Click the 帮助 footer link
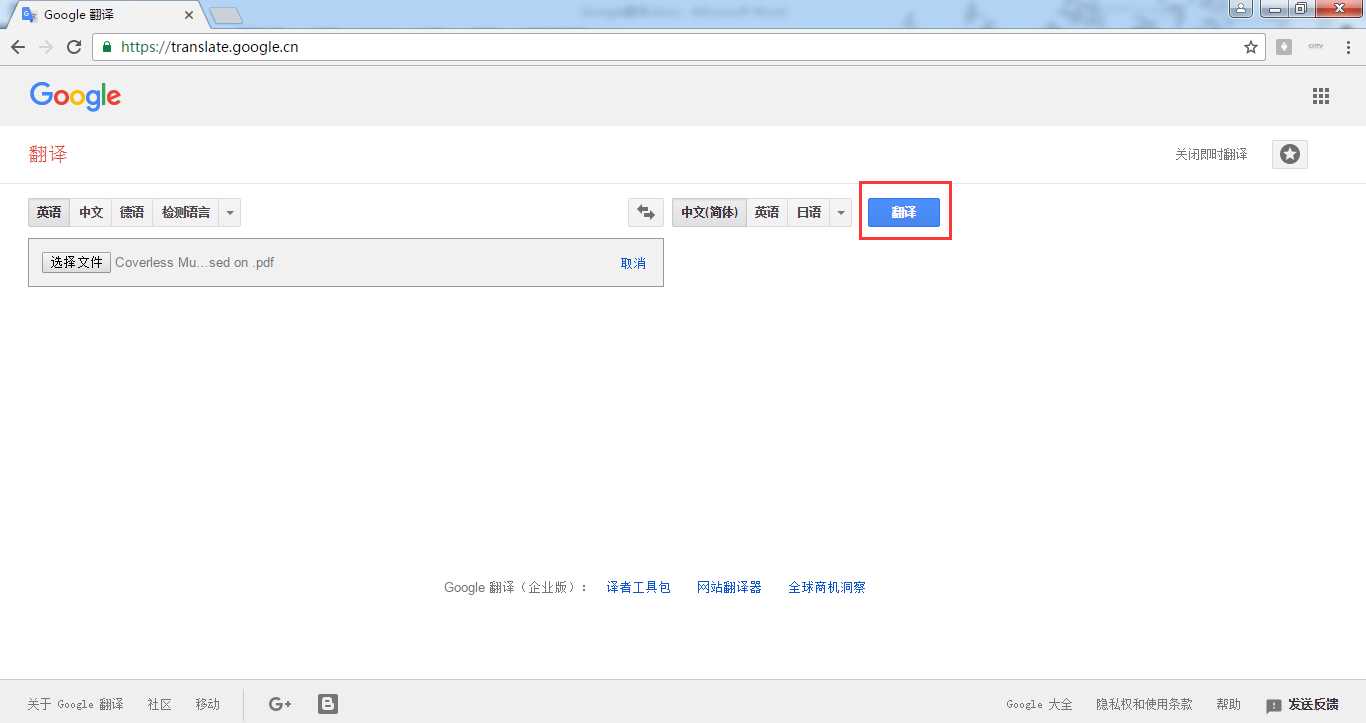1366x723 pixels. pos(1228,704)
